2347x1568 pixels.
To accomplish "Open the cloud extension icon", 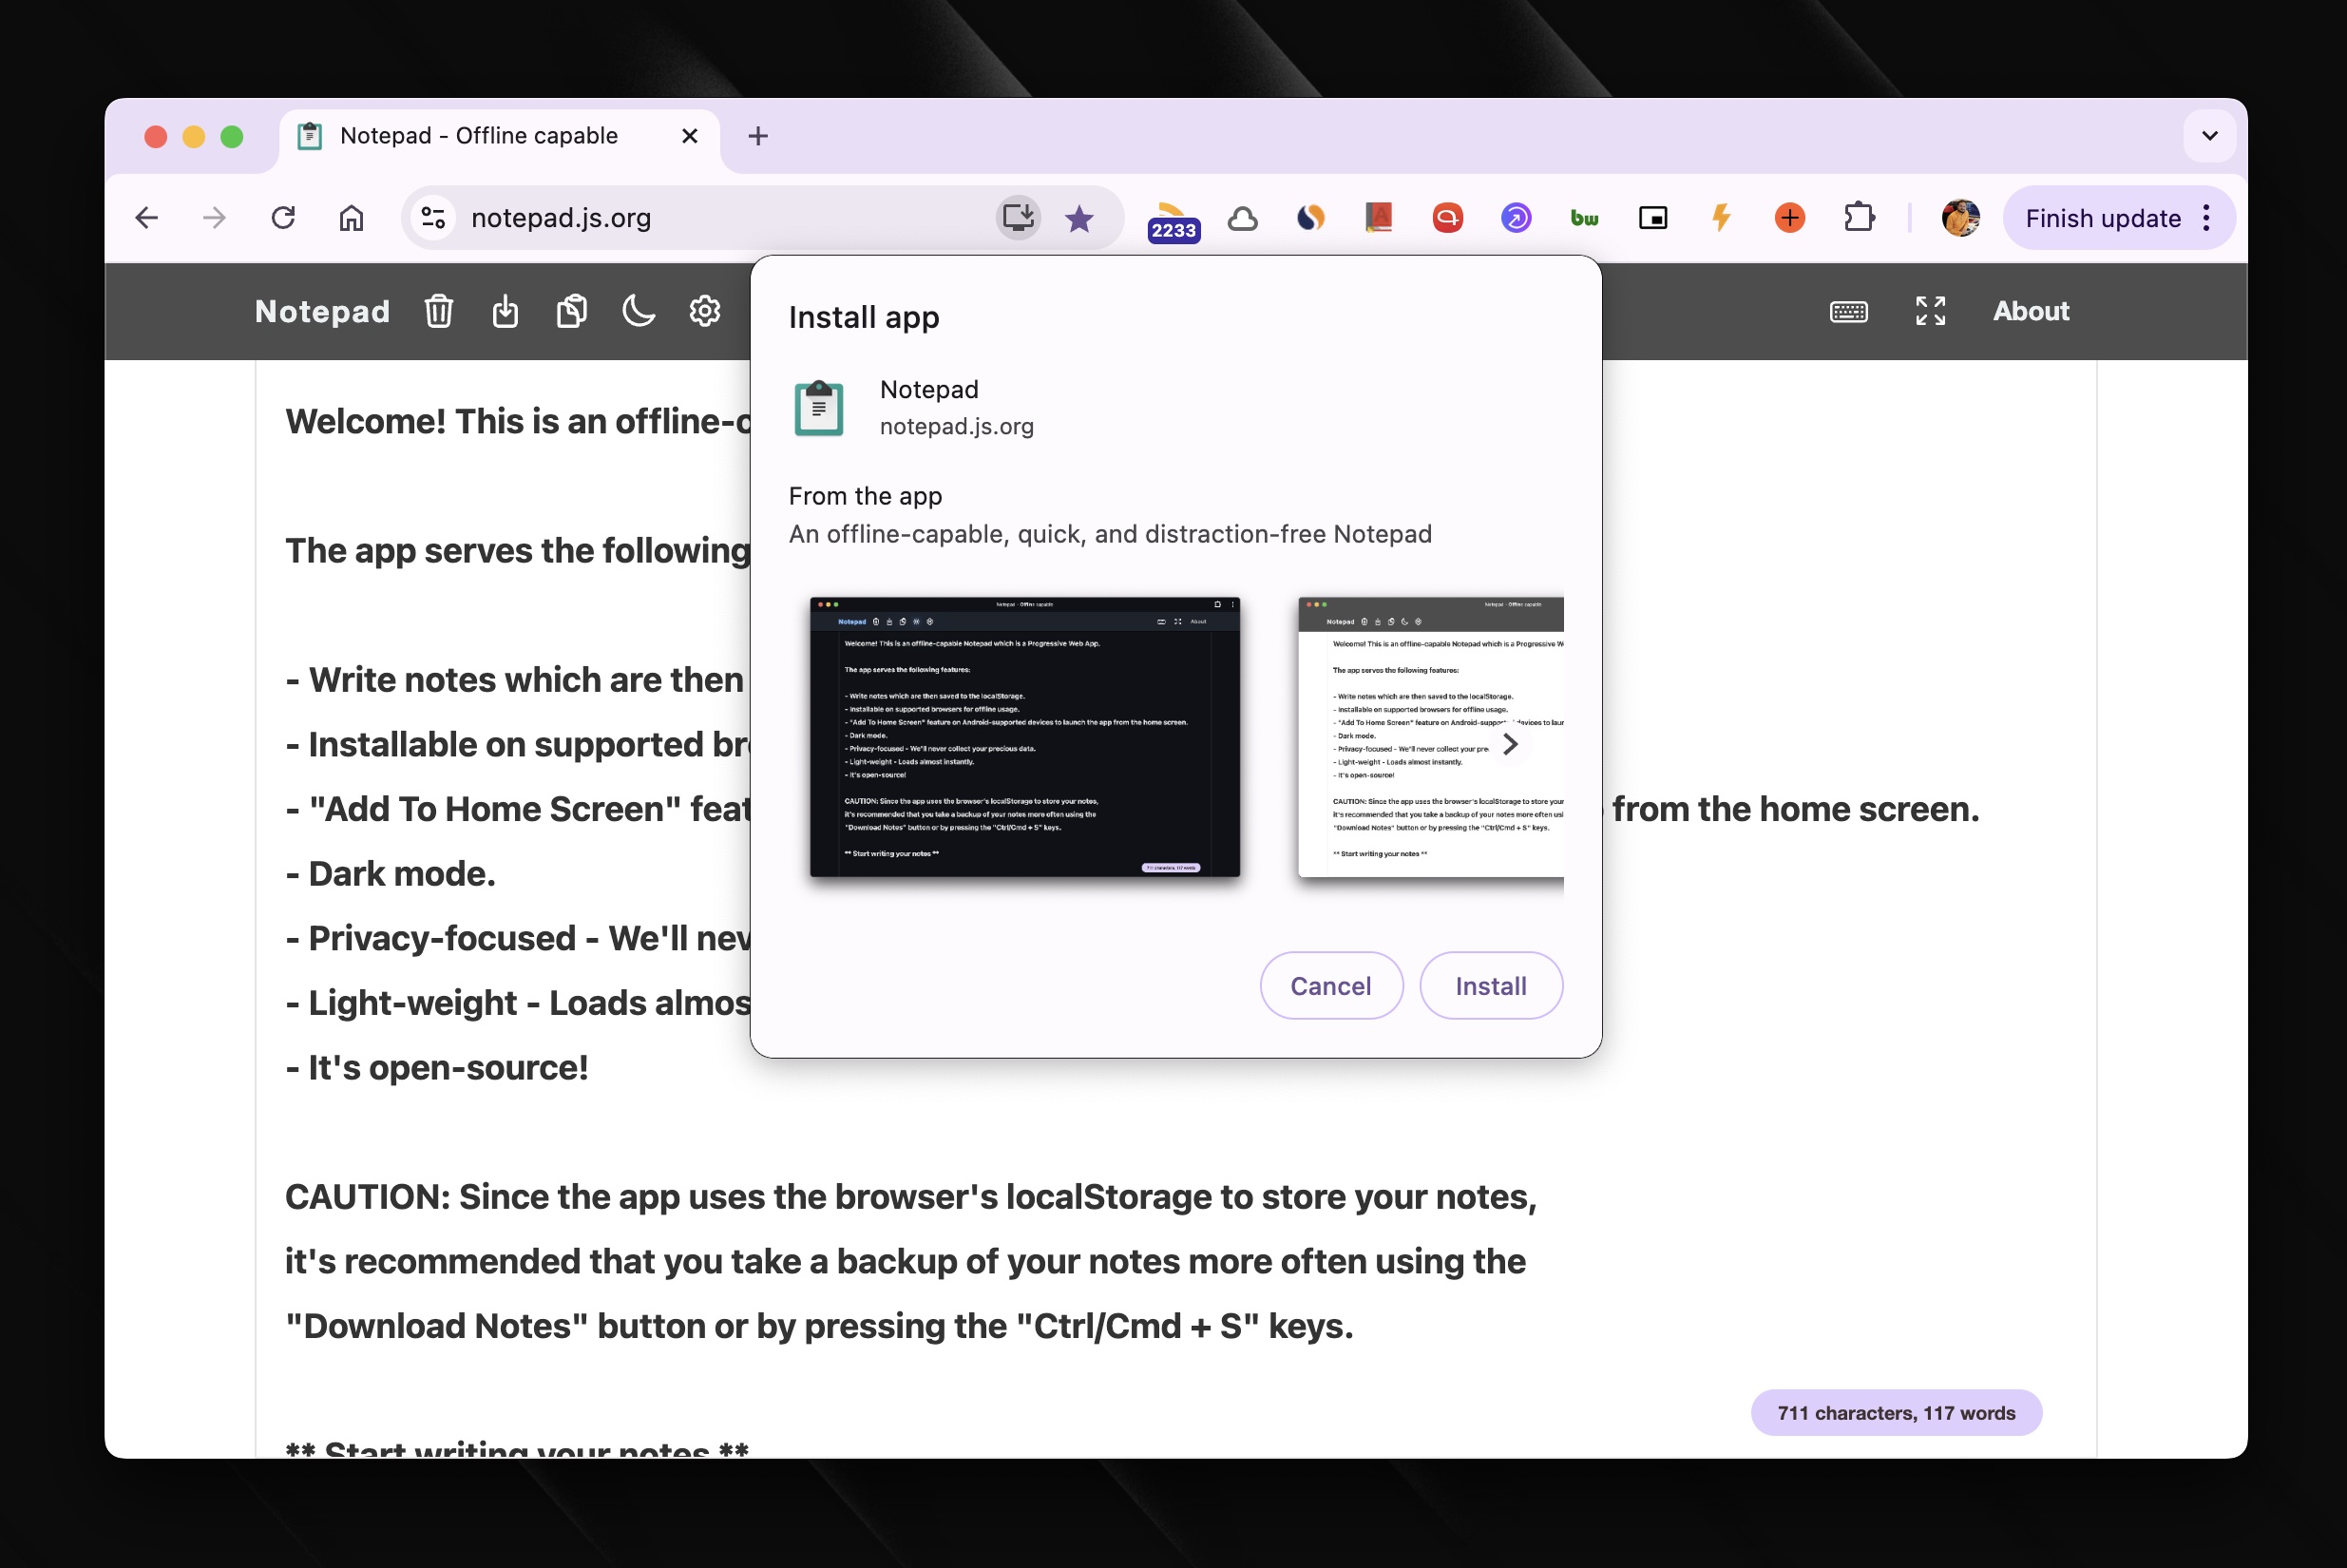I will (1242, 218).
